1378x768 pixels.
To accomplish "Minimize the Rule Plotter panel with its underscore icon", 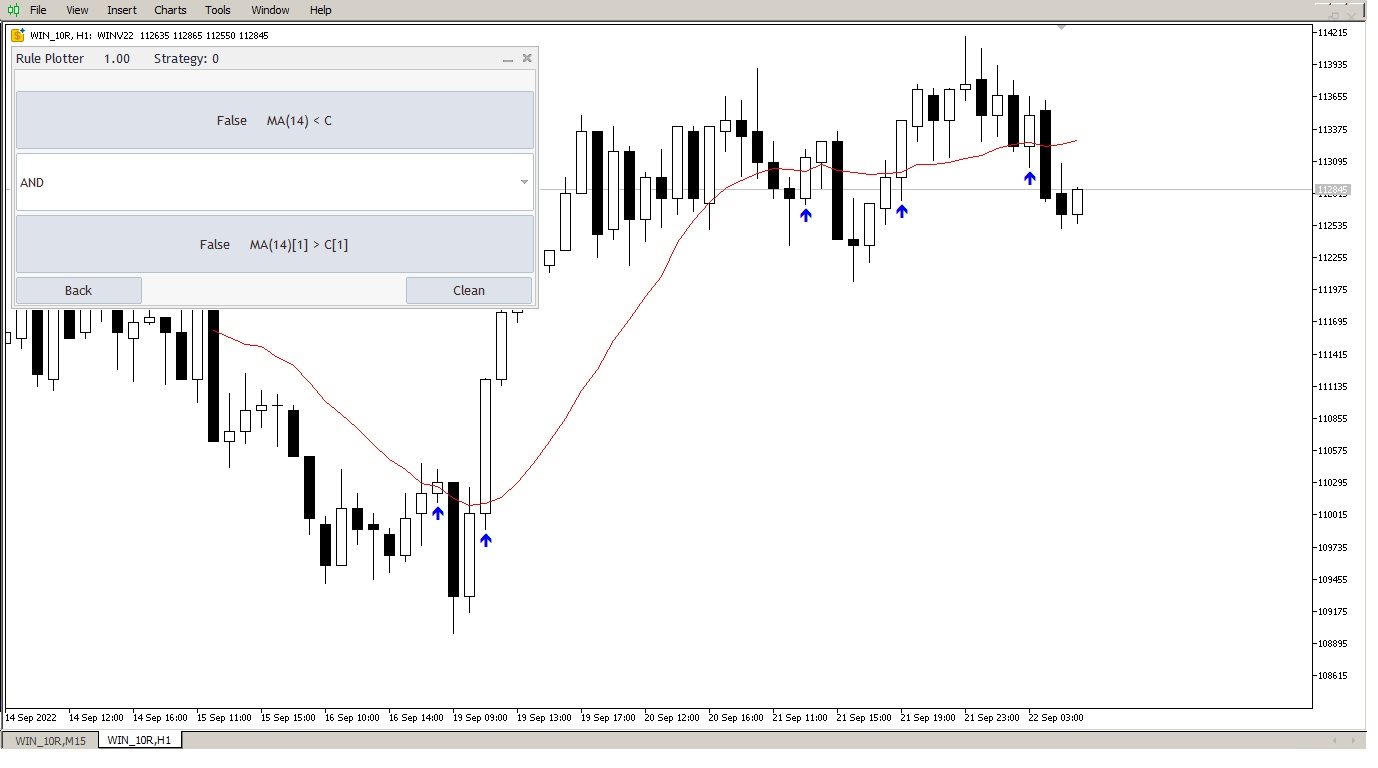I will coord(507,60).
